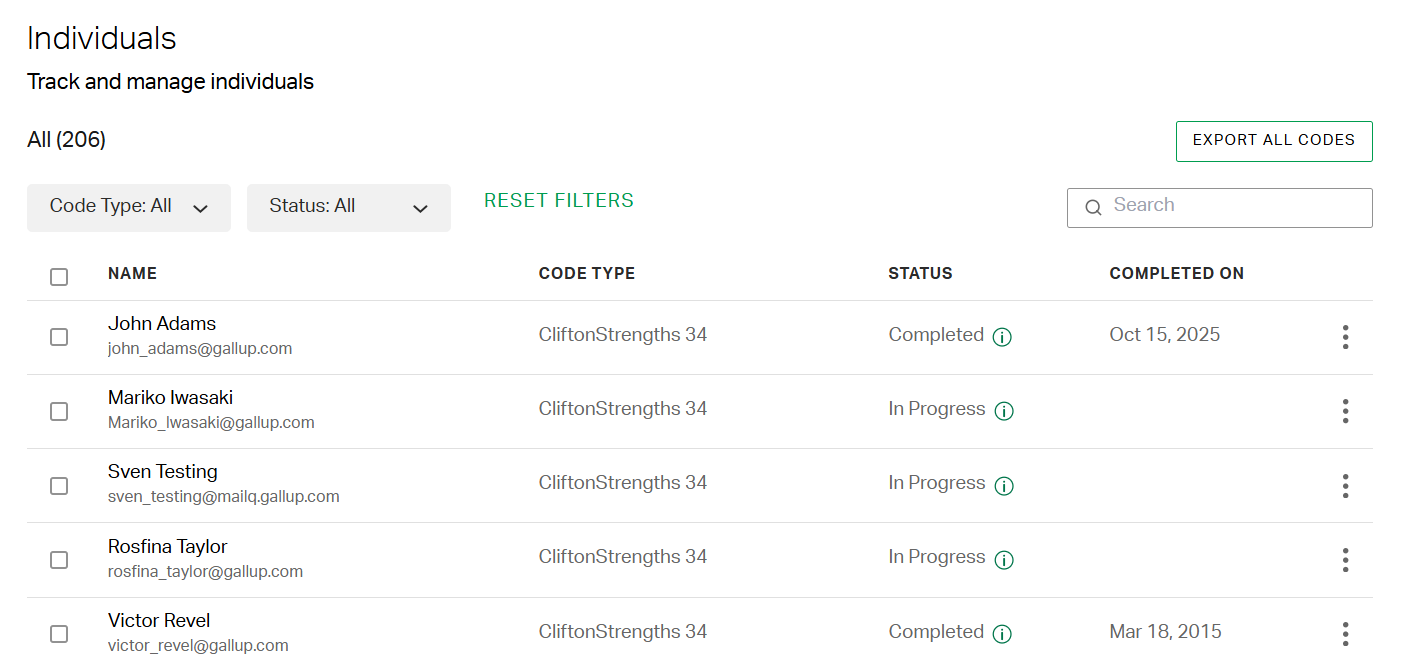Click CliftonStrengths 34 in Sven Testing row
The height and width of the screenshot is (667, 1406).
(x=623, y=483)
